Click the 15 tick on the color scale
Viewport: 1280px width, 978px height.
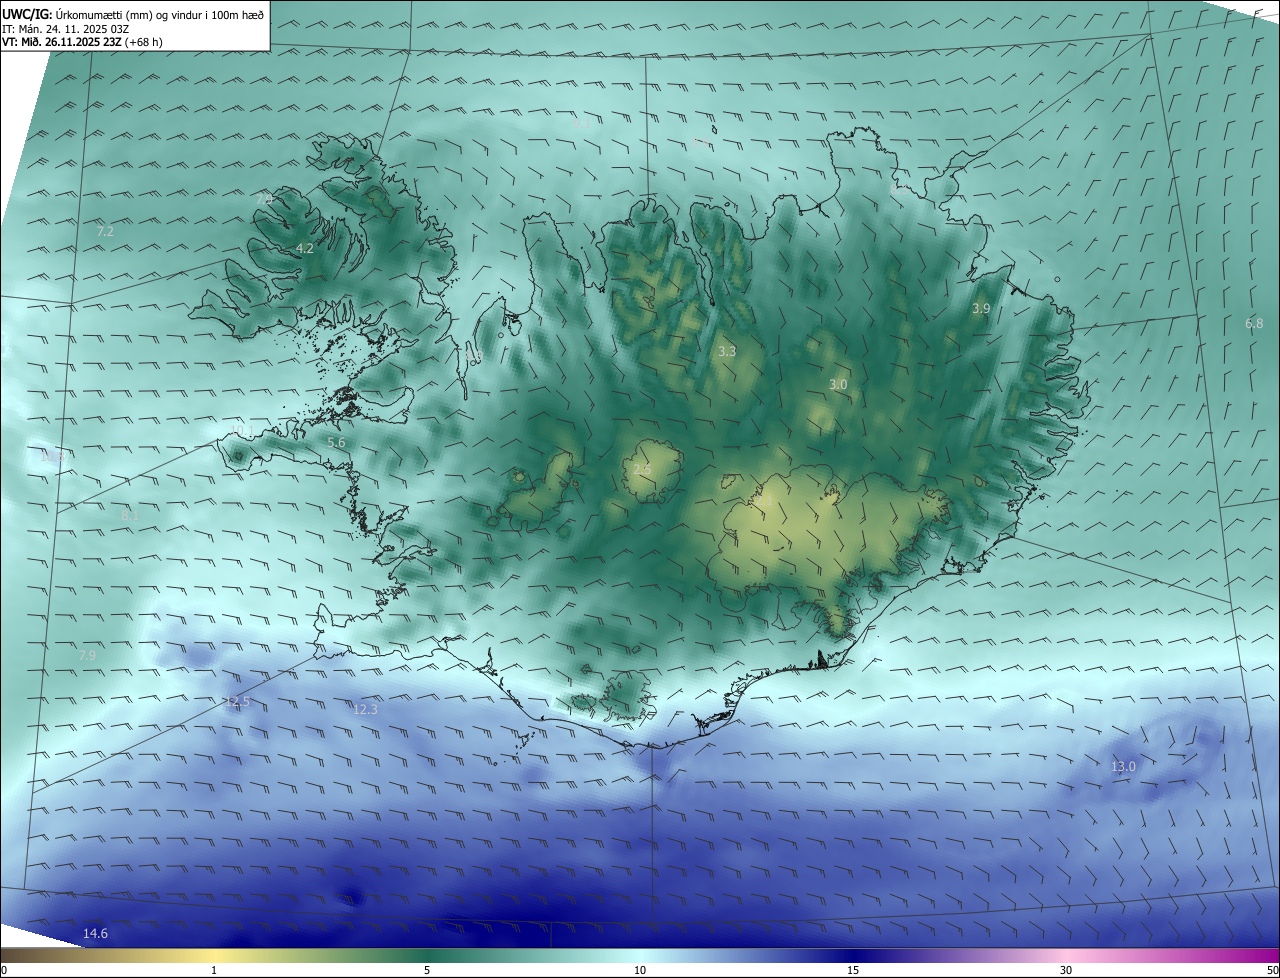click(853, 970)
